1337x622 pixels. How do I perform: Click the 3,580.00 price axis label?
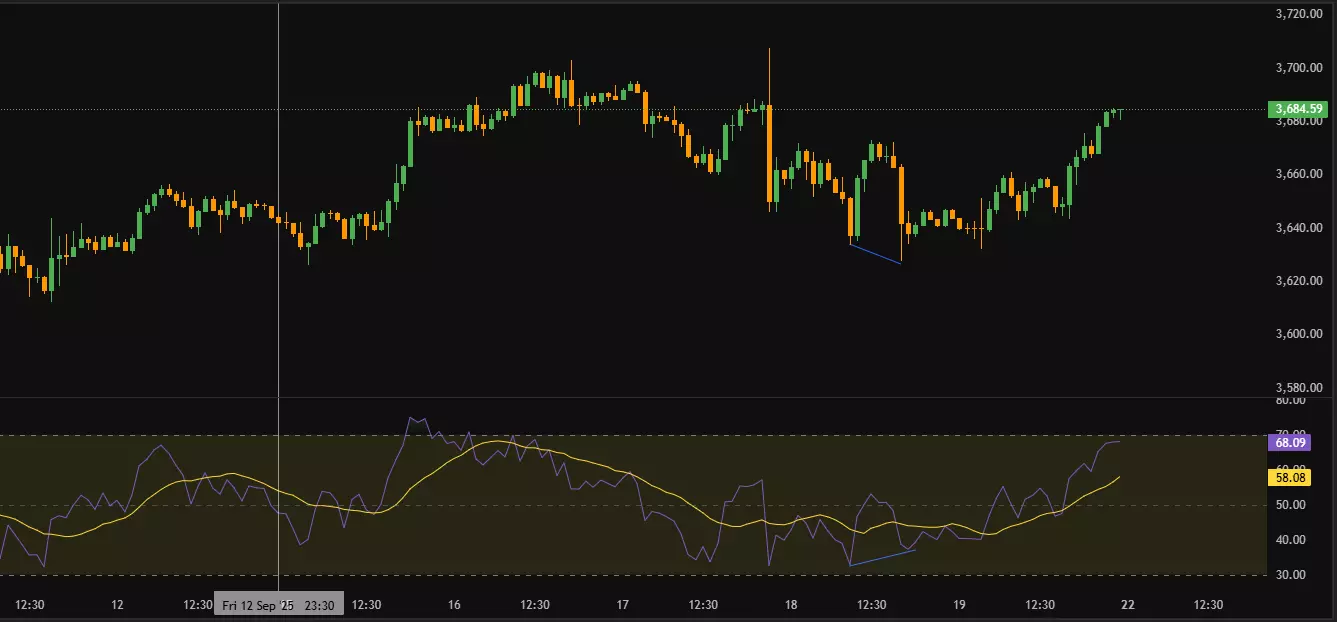click(x=1298, y=388)
